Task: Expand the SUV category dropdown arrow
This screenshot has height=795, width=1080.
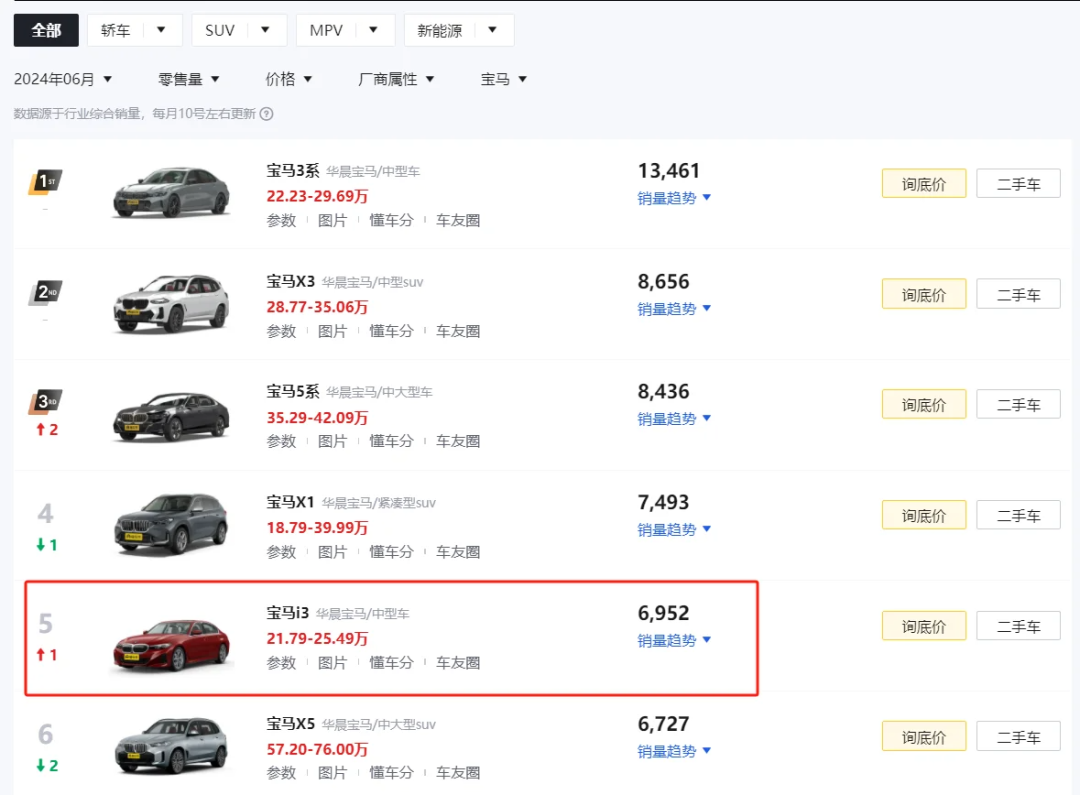Action: 265,30
